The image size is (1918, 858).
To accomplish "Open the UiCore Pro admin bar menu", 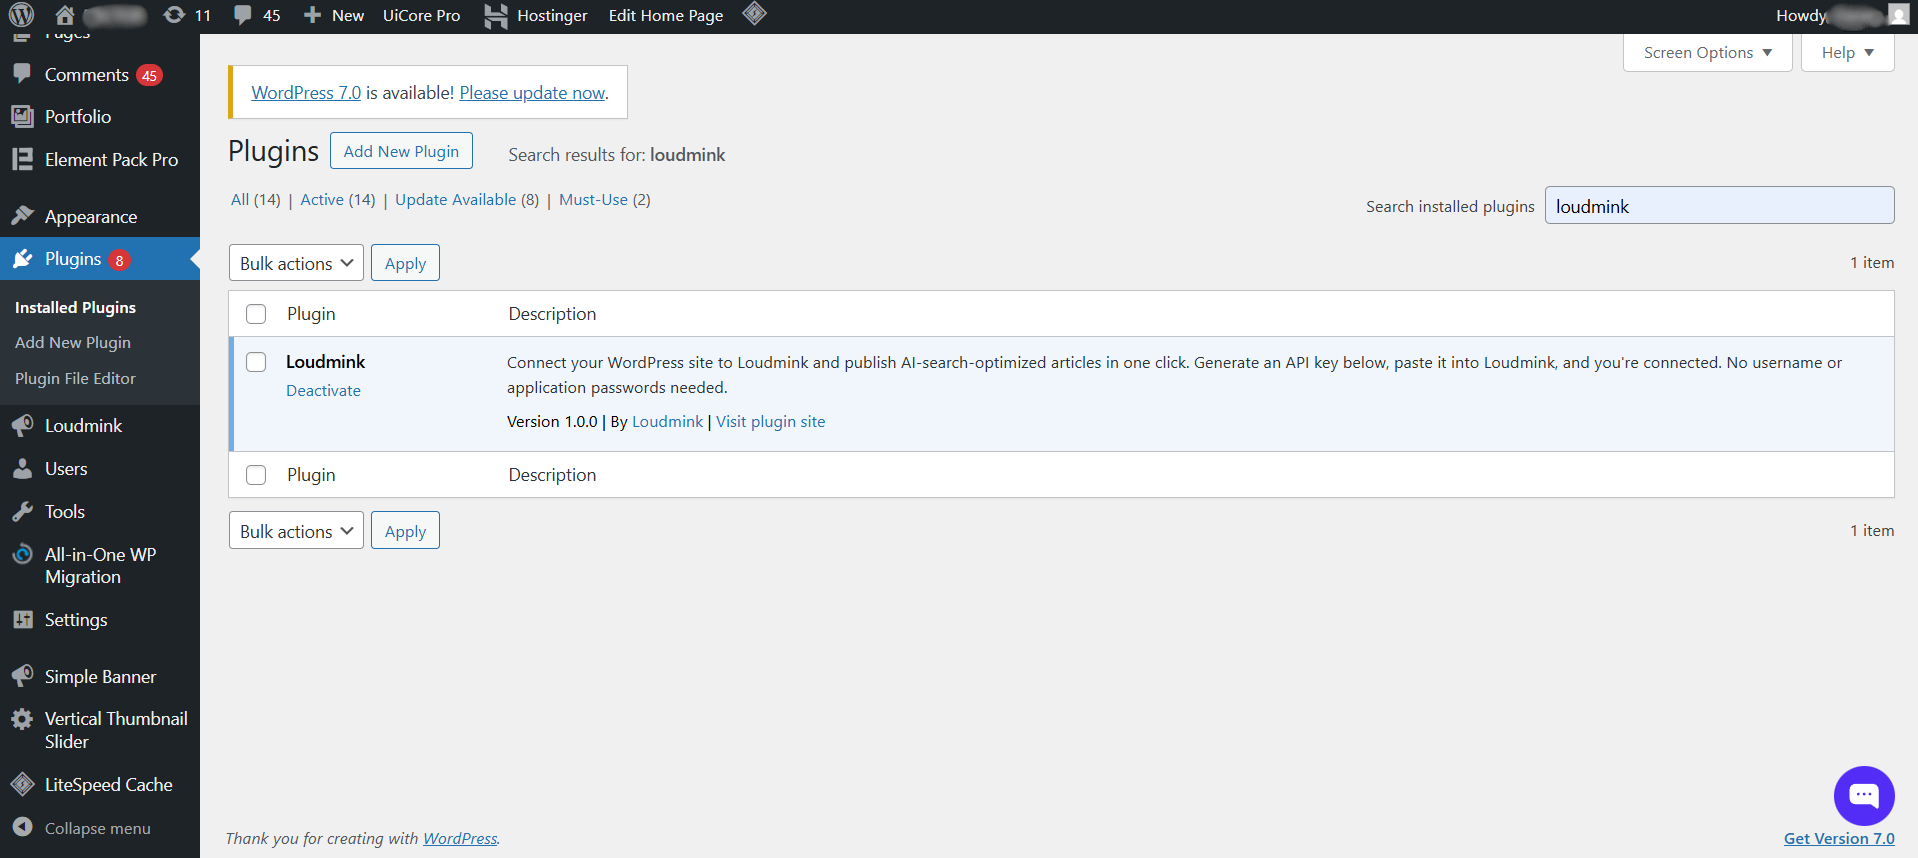I will tap(422, 15).
